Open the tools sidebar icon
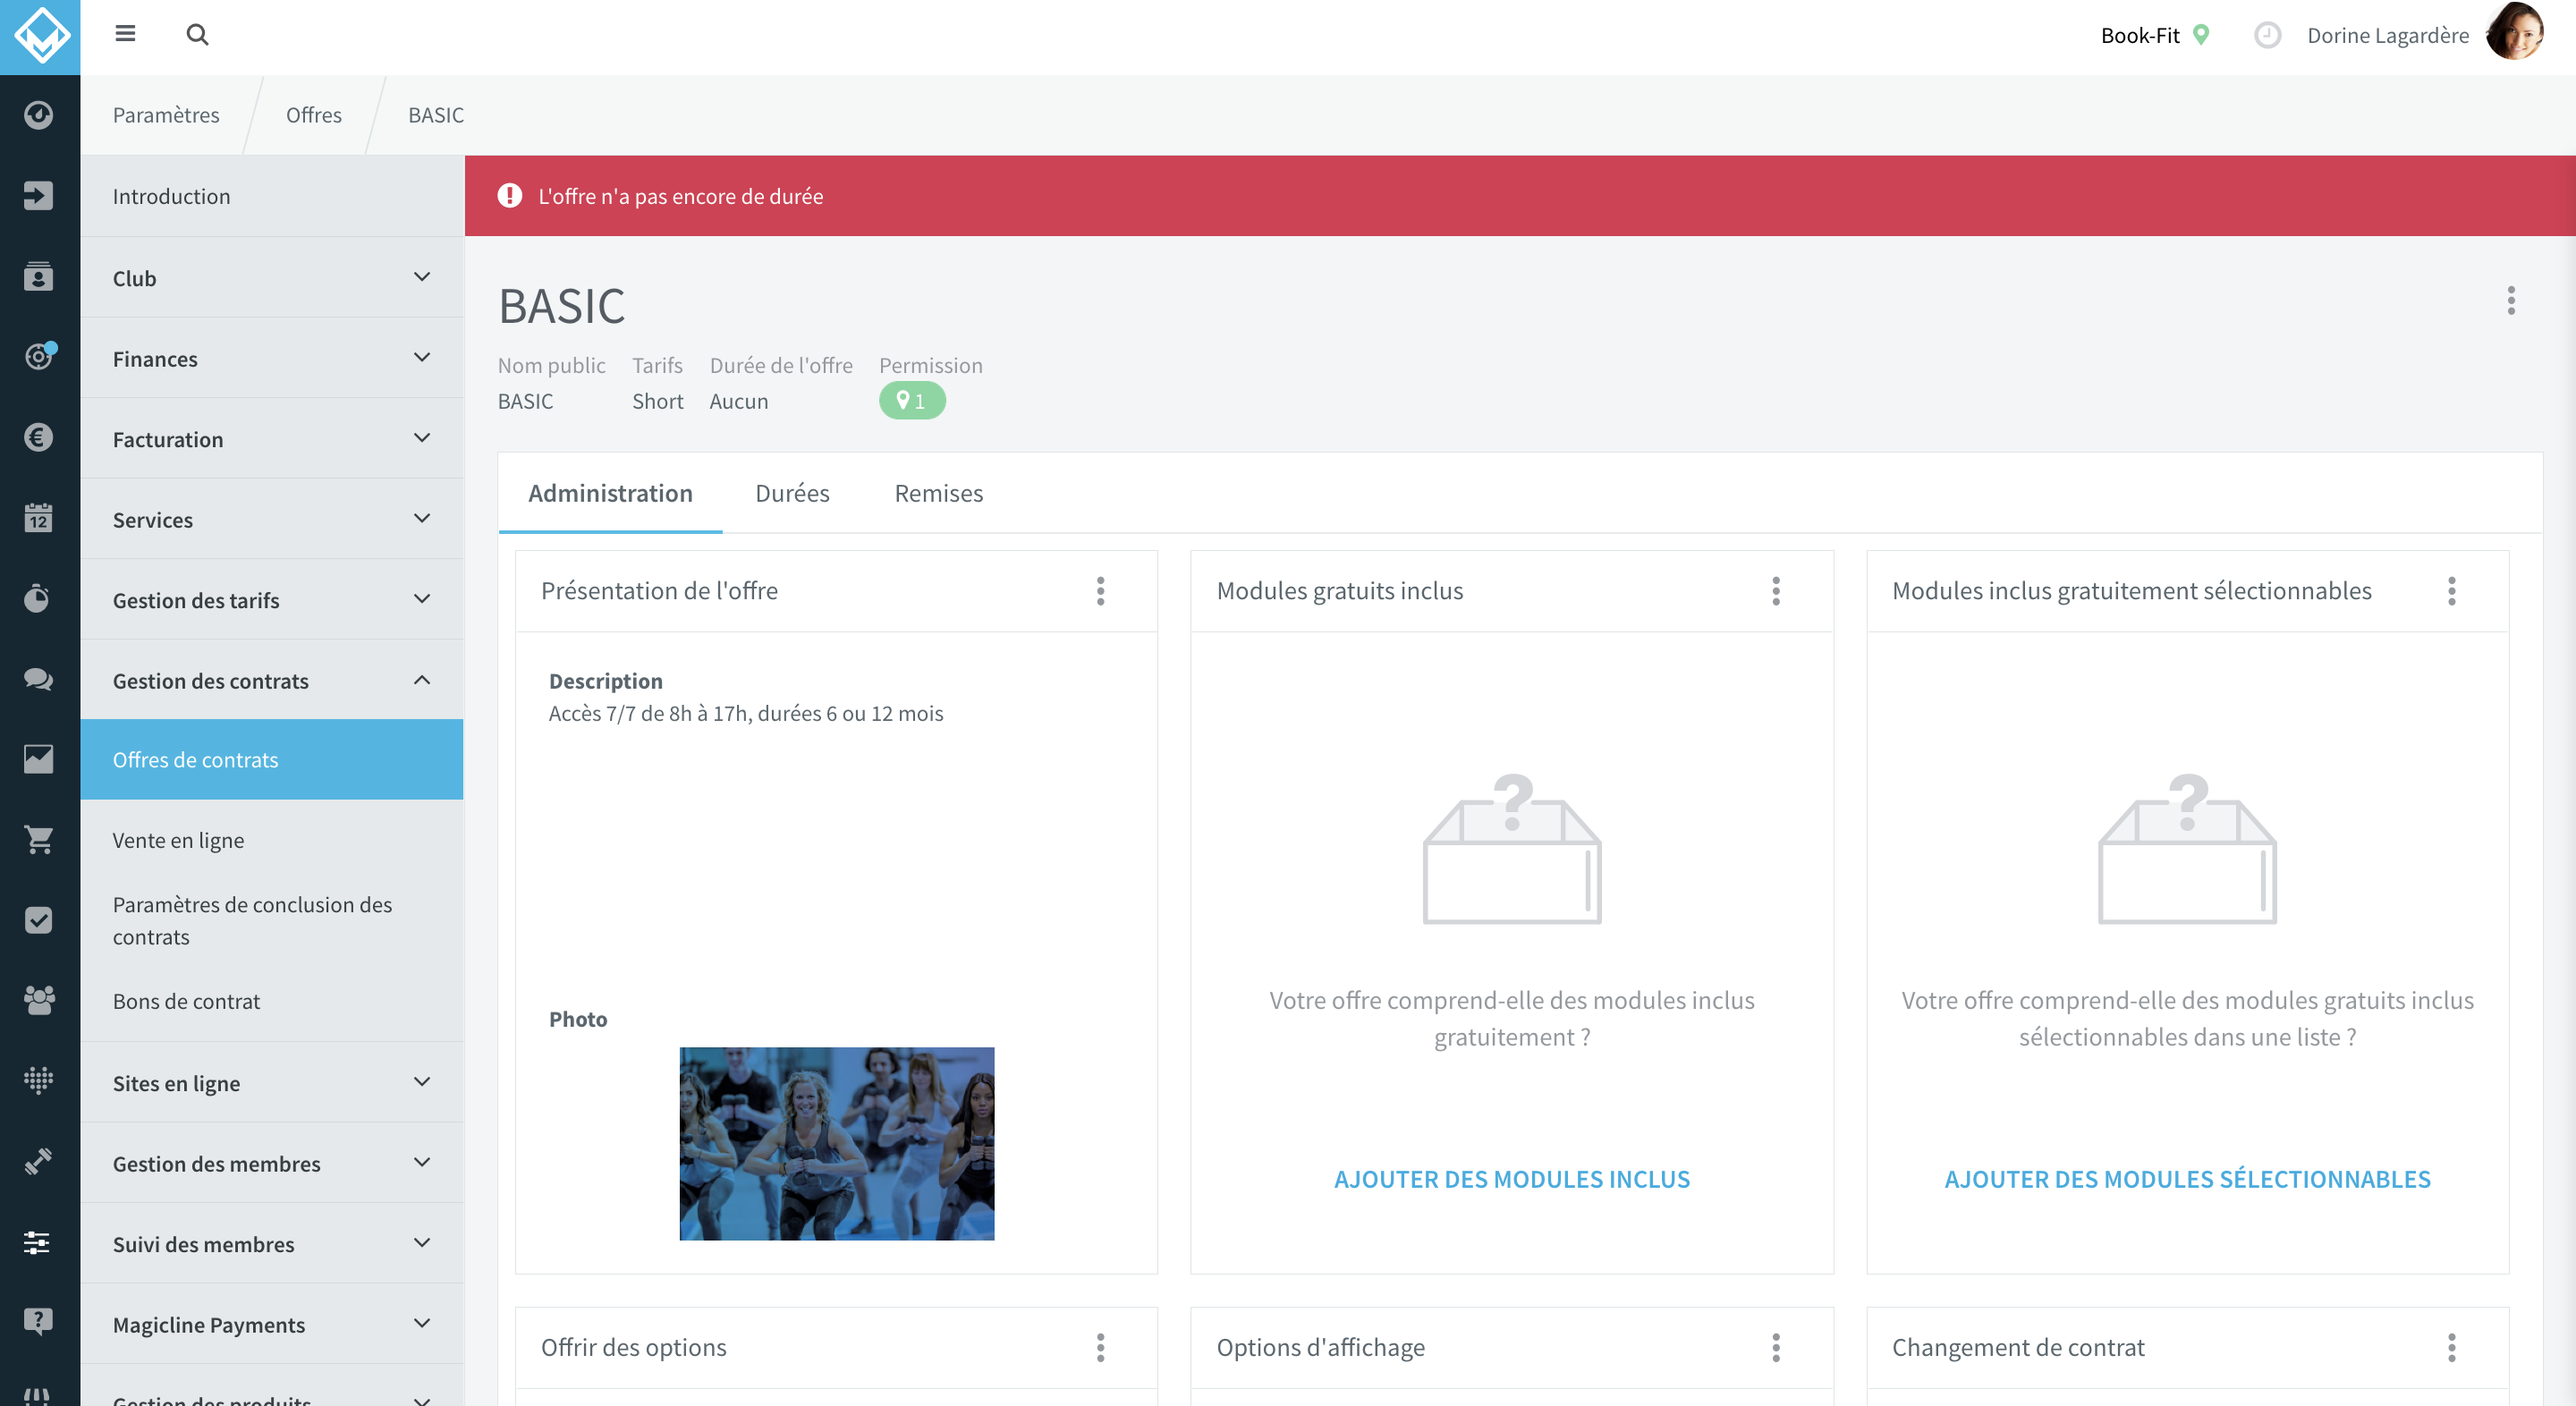 38,1162
